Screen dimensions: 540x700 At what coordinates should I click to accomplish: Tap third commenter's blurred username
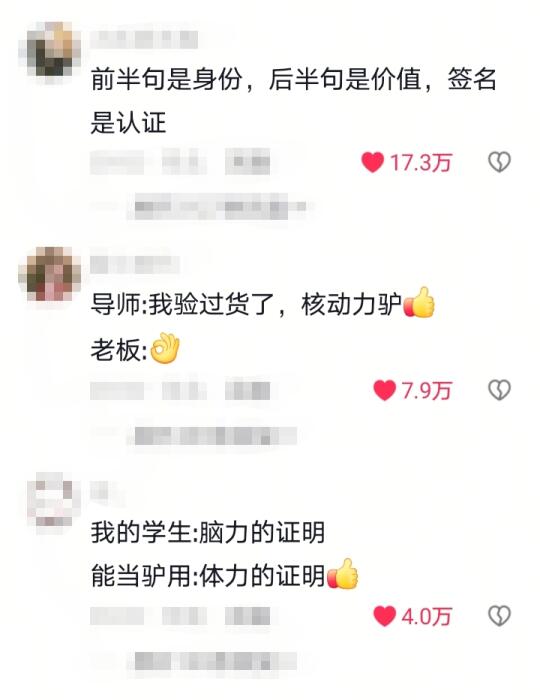click(x=100, y=492)
